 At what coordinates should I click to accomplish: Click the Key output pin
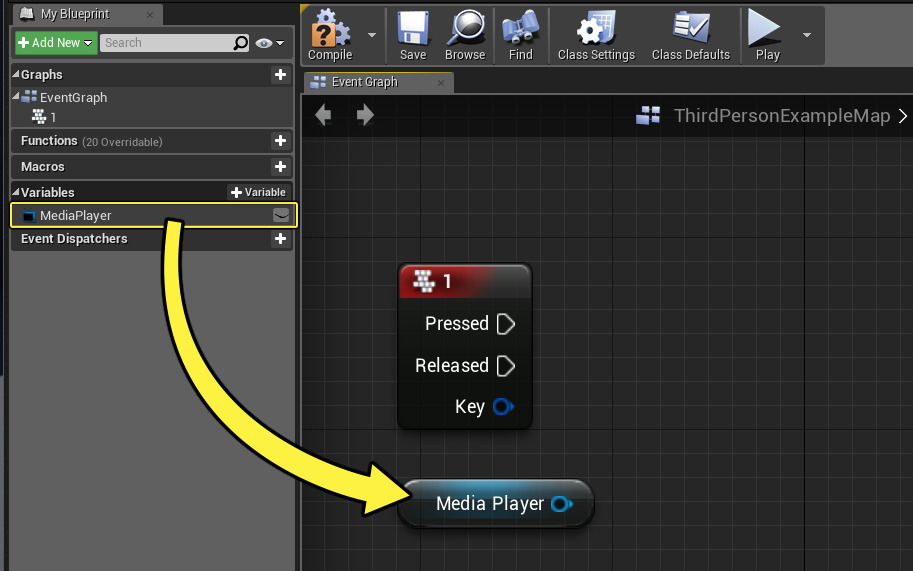point(503,406)
